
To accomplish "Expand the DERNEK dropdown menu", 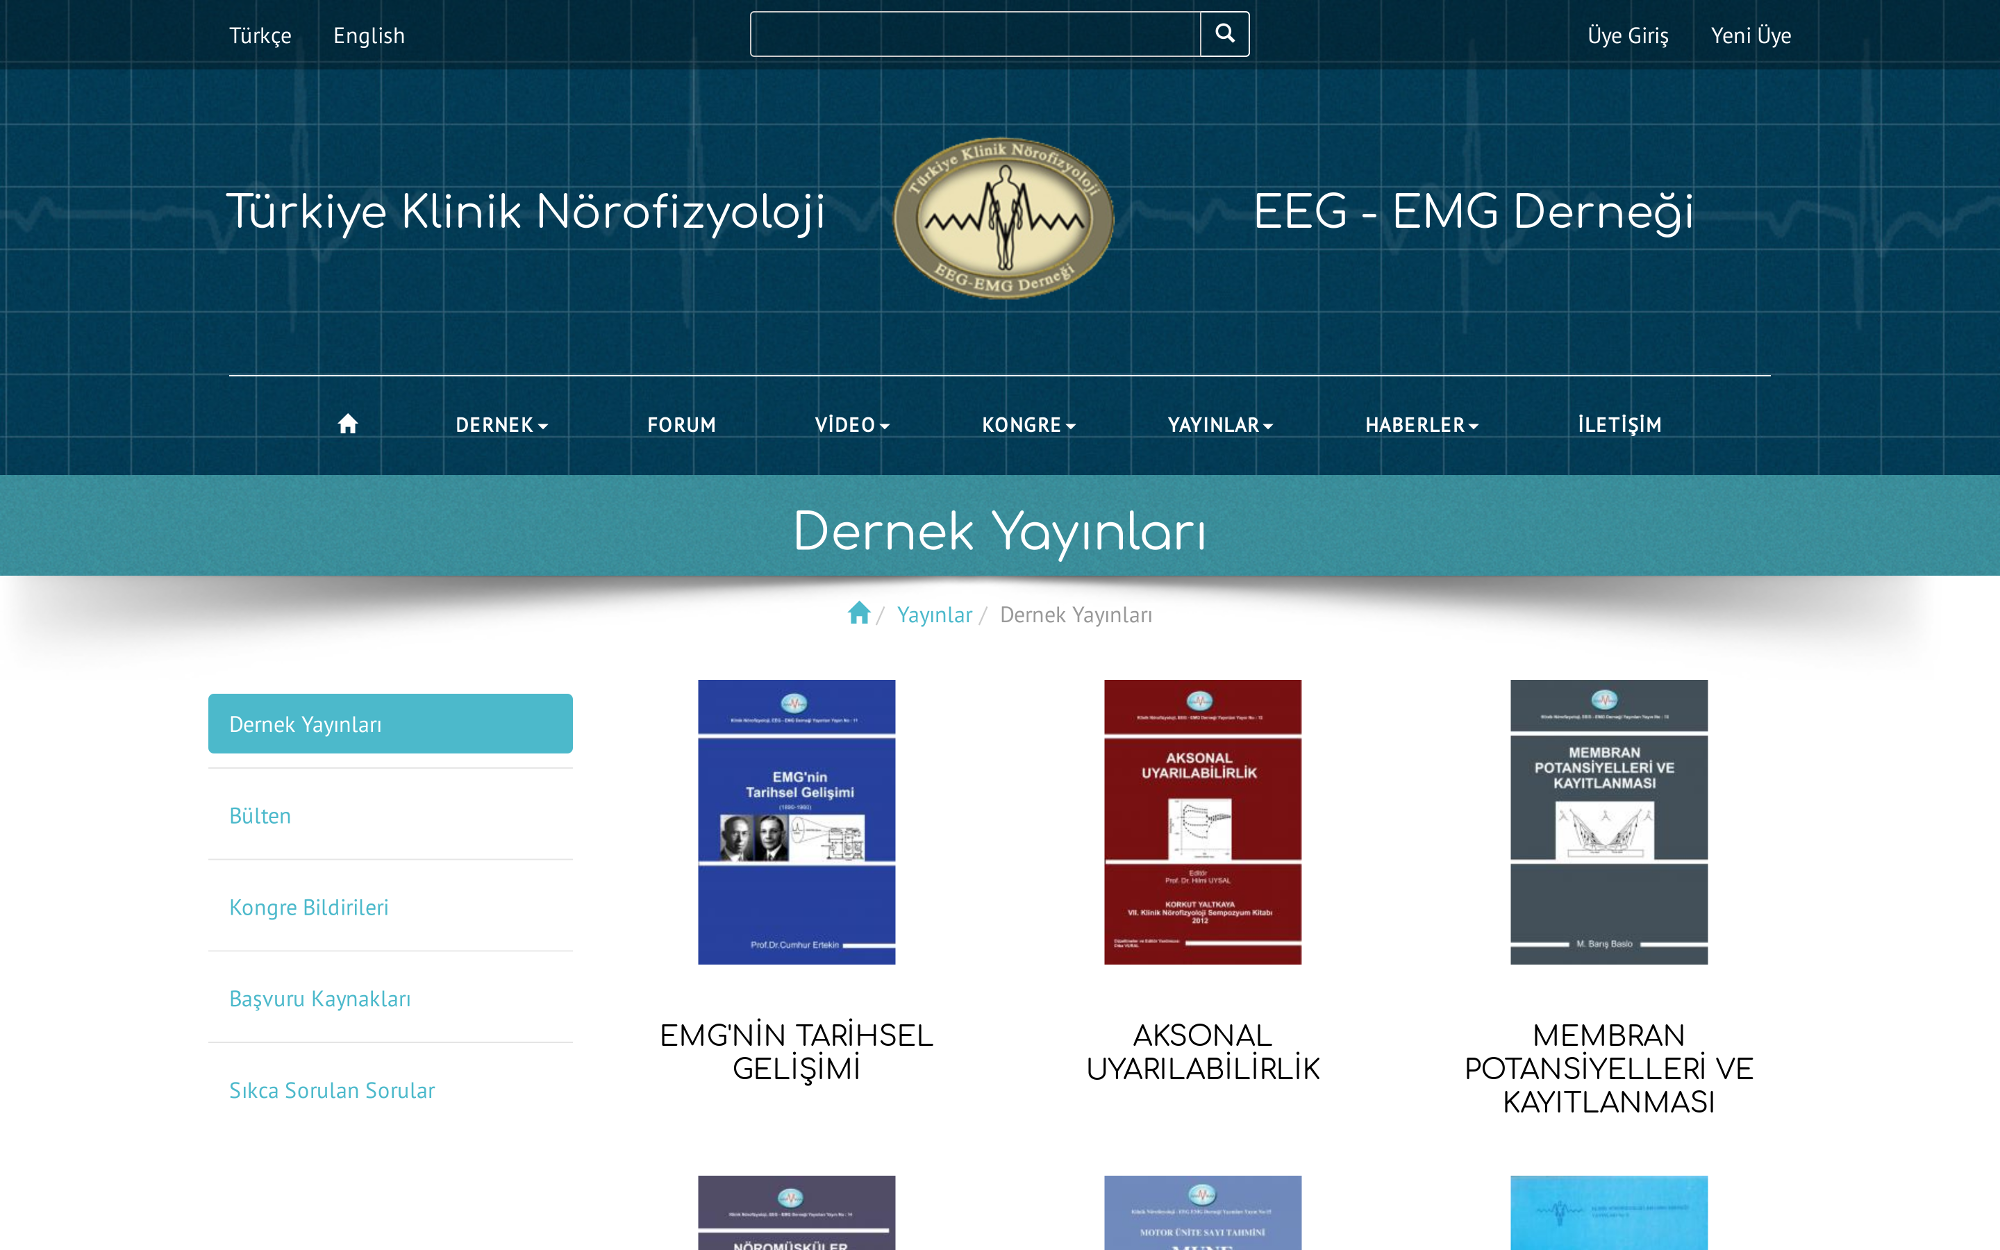I will (x=501, y=425).
